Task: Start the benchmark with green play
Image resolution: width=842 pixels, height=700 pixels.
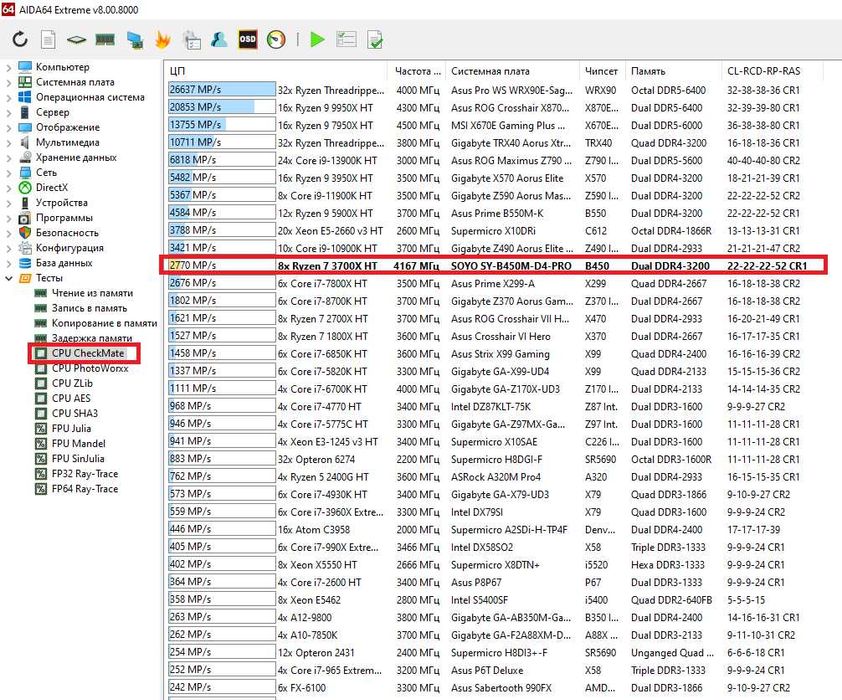Action: [317, 40]
